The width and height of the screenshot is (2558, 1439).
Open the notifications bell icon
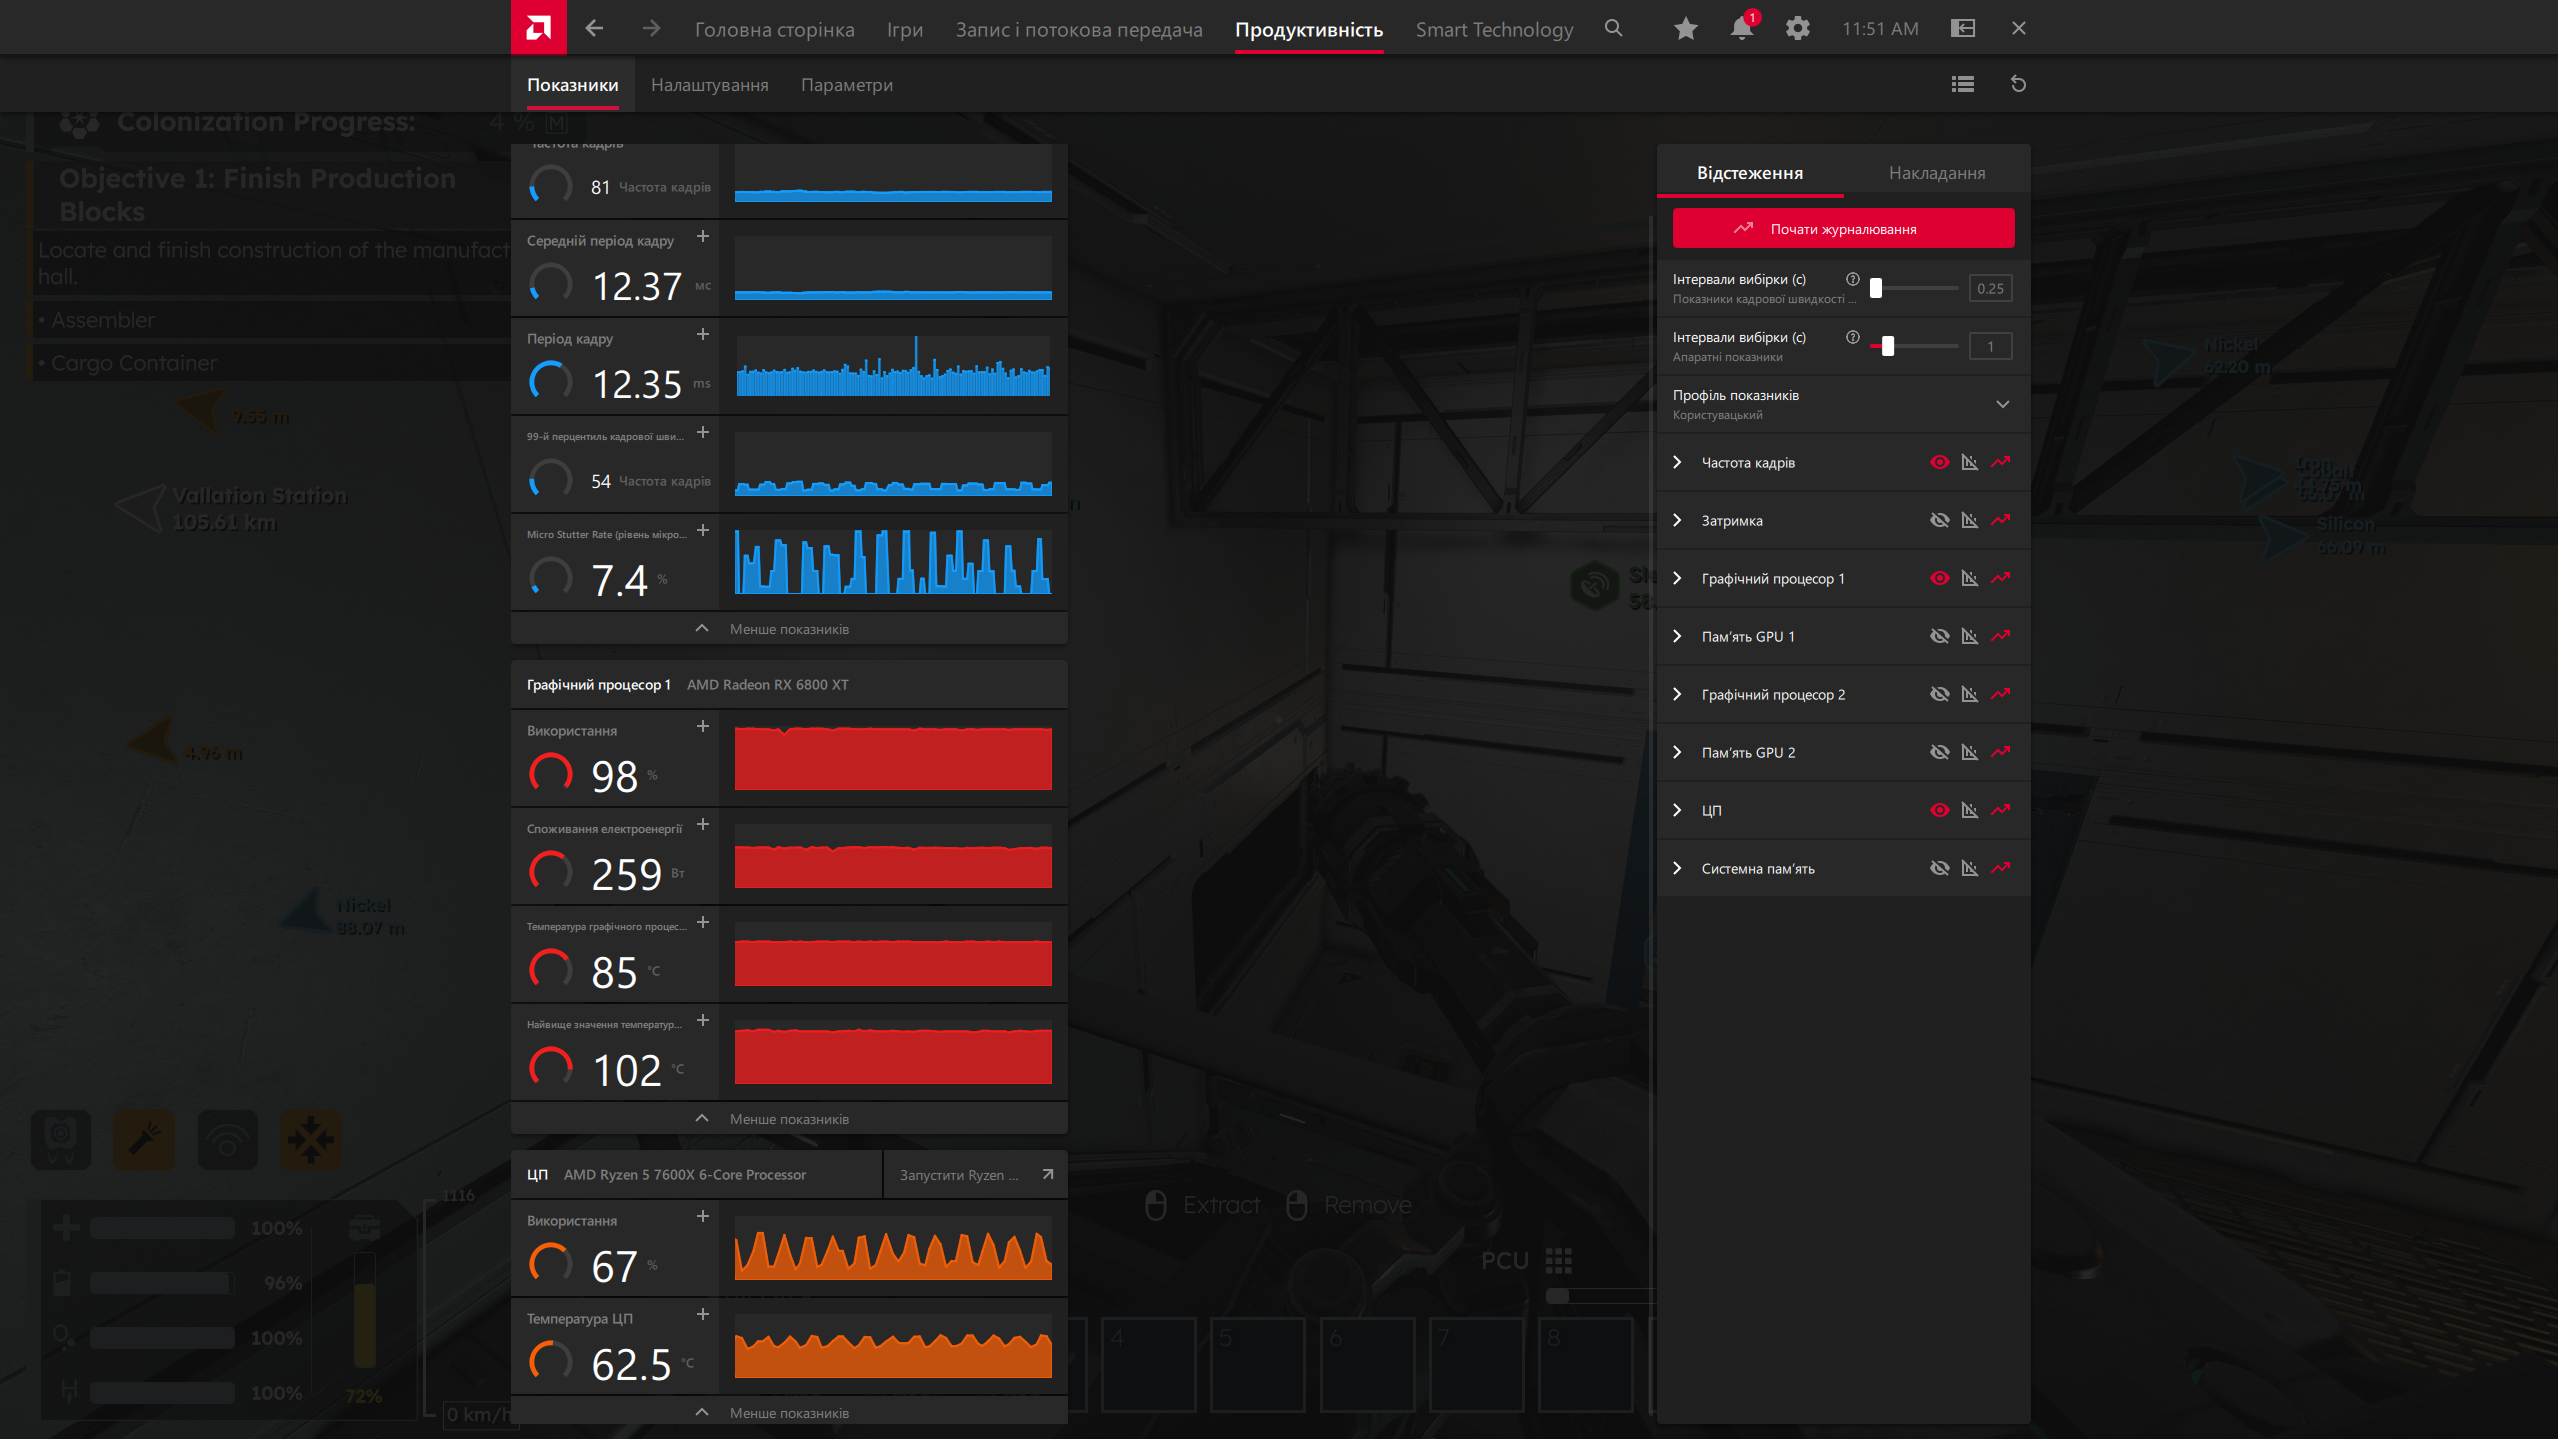tap(1741, 28)
